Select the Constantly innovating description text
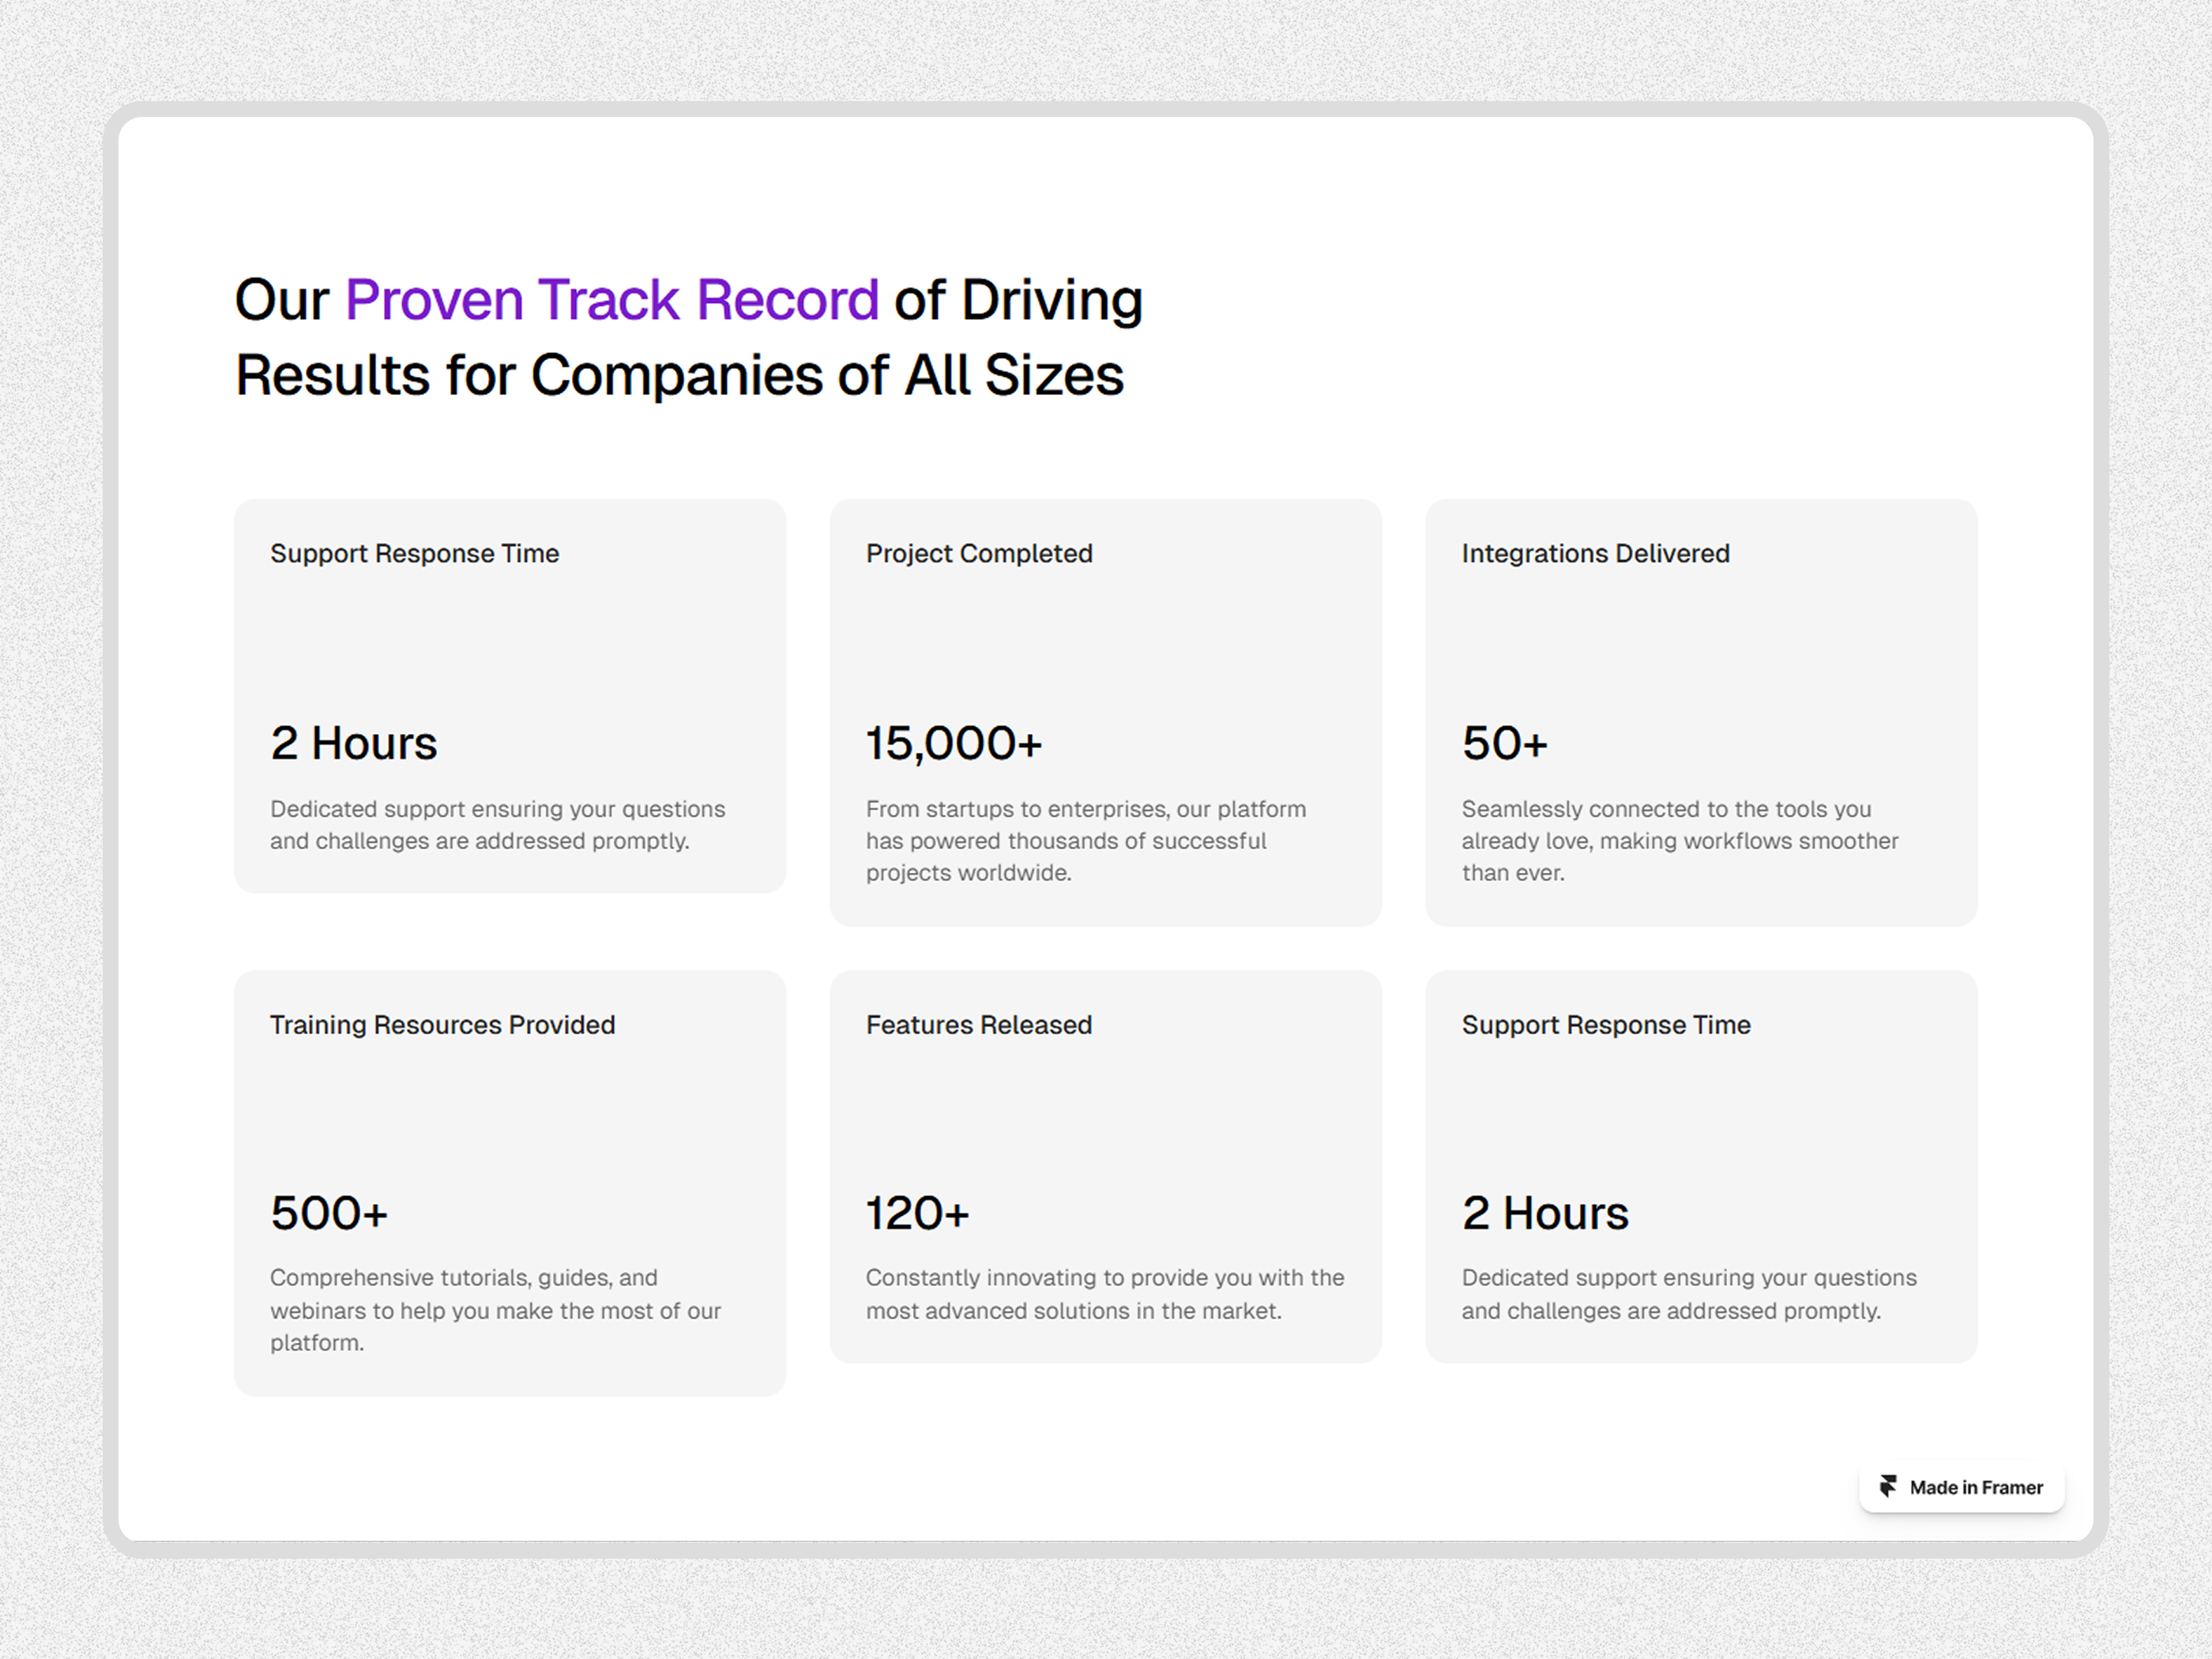 click(1104, 1293)
